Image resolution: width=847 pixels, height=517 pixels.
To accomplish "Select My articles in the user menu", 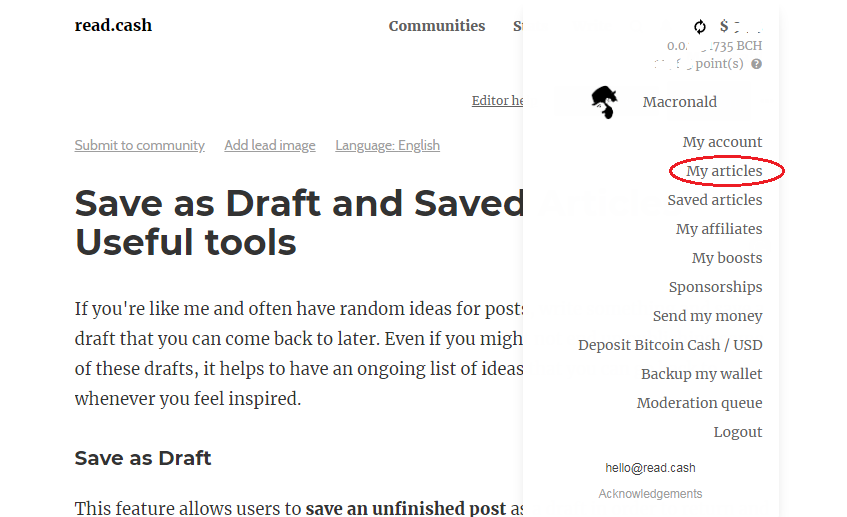I will (724, 171).
